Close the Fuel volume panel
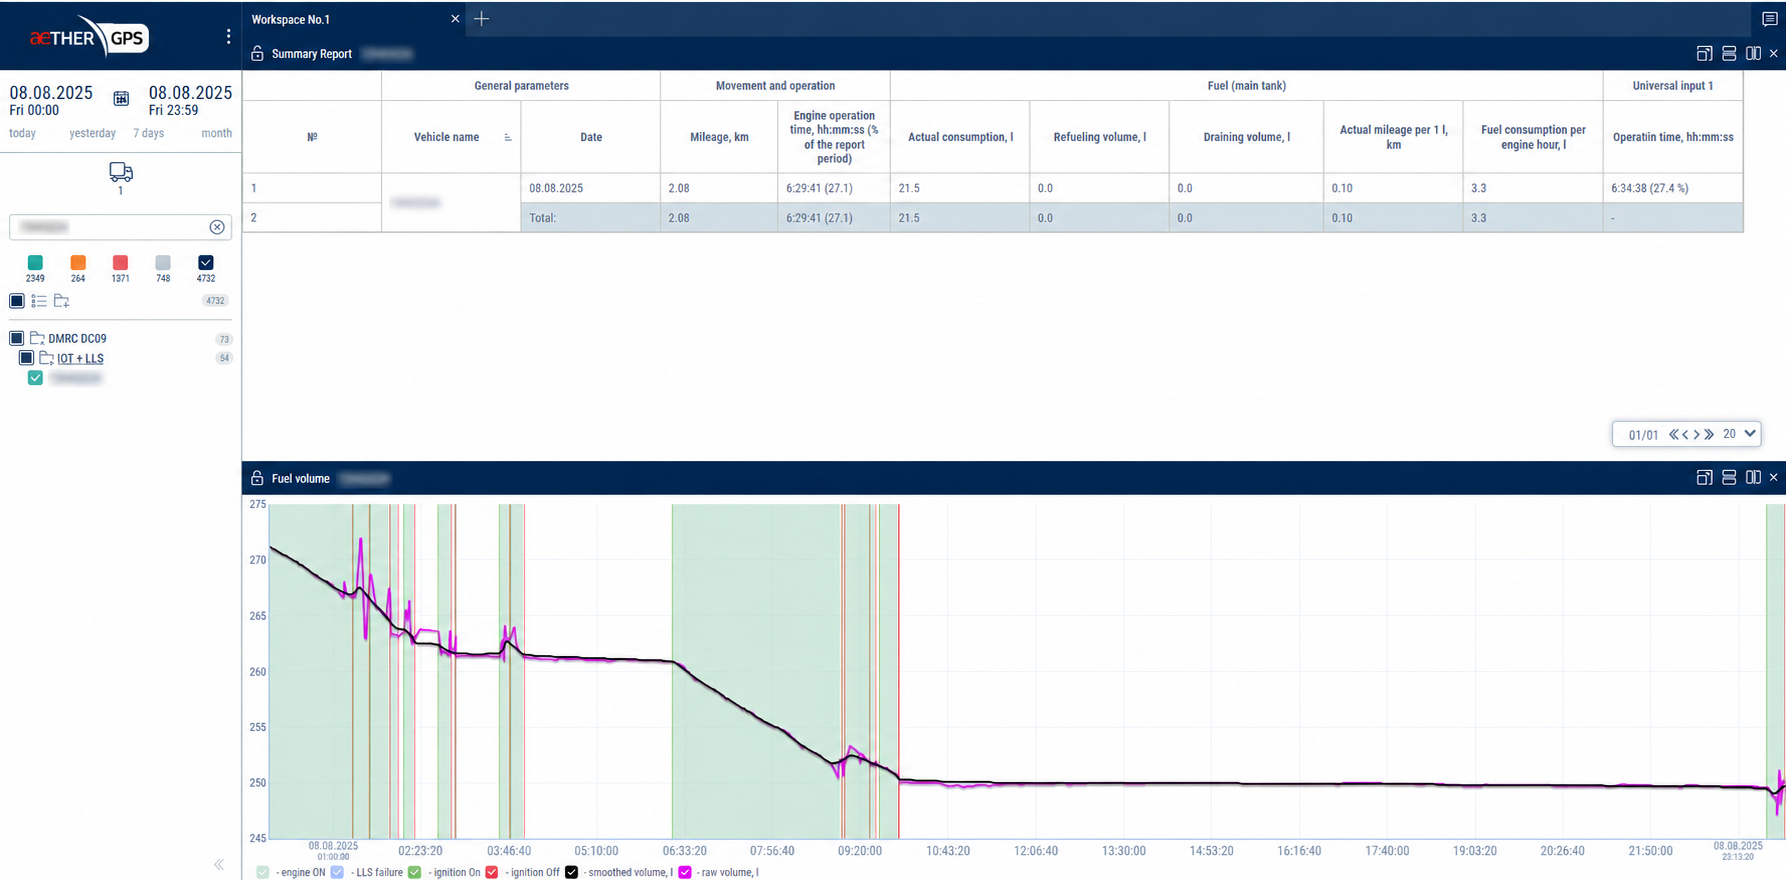Image resolution: width=1786 pixels, height=880 pixels. coord(1774,478)
